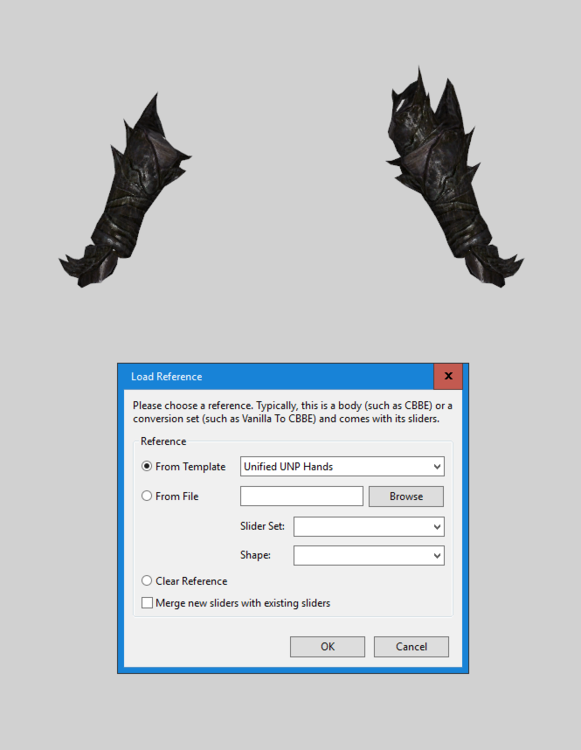
Task: Click the Shape: label
Action: pos(255,555)
